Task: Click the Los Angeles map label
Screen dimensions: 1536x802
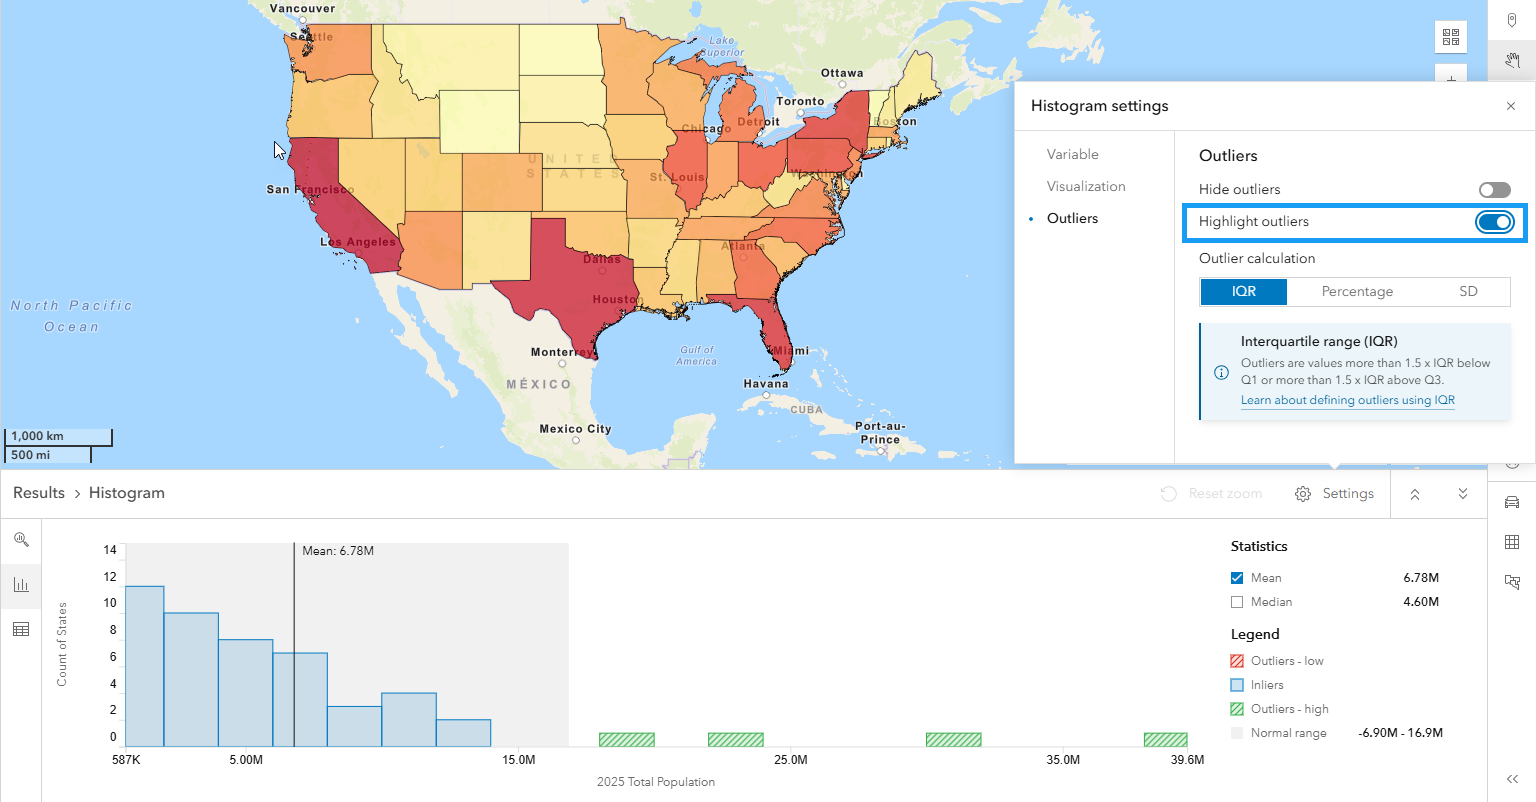Action: (x=358, y=242)
